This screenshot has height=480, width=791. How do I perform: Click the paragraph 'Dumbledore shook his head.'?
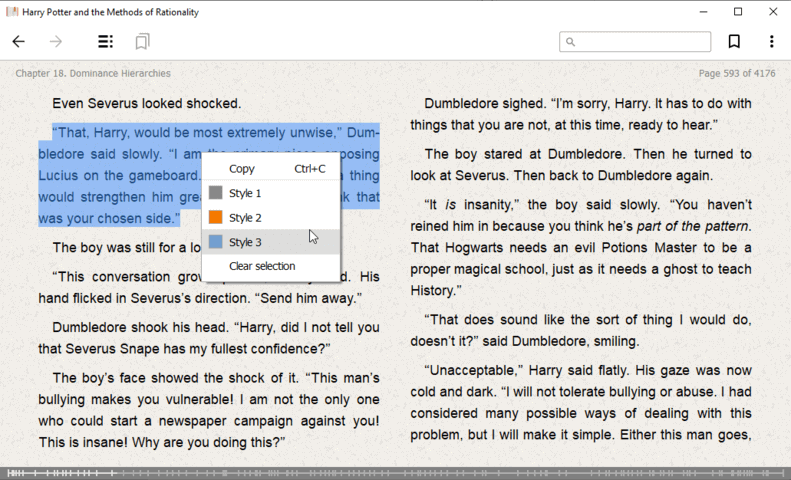coord(209,338)
